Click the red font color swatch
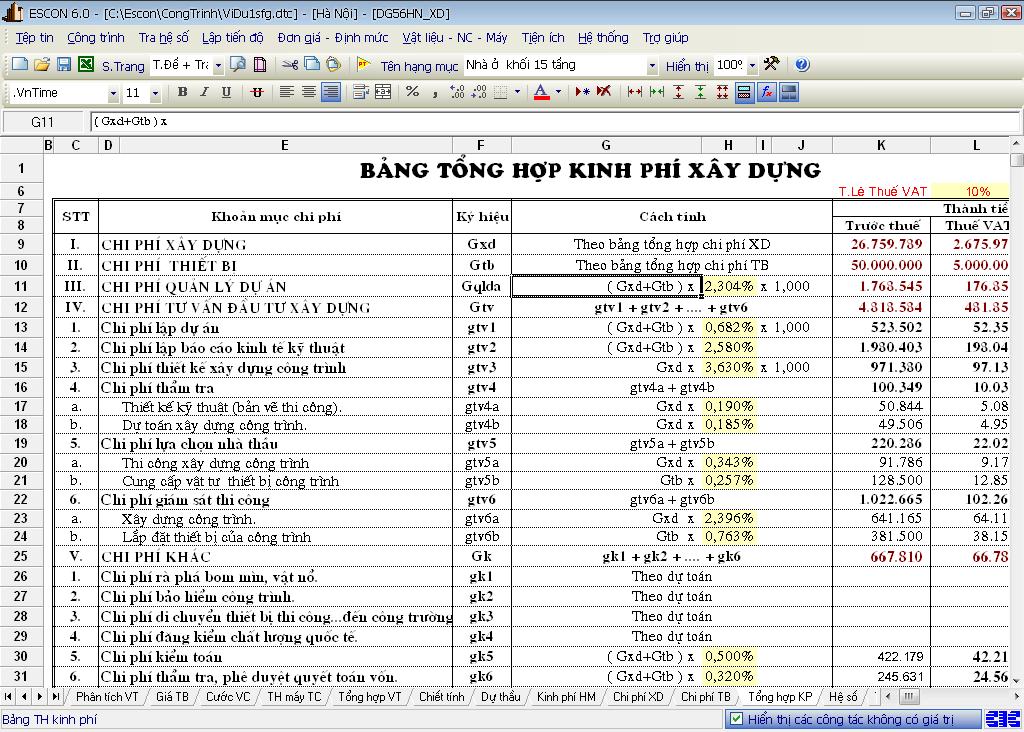This screenshot has width=1024, height=732. 541,93
